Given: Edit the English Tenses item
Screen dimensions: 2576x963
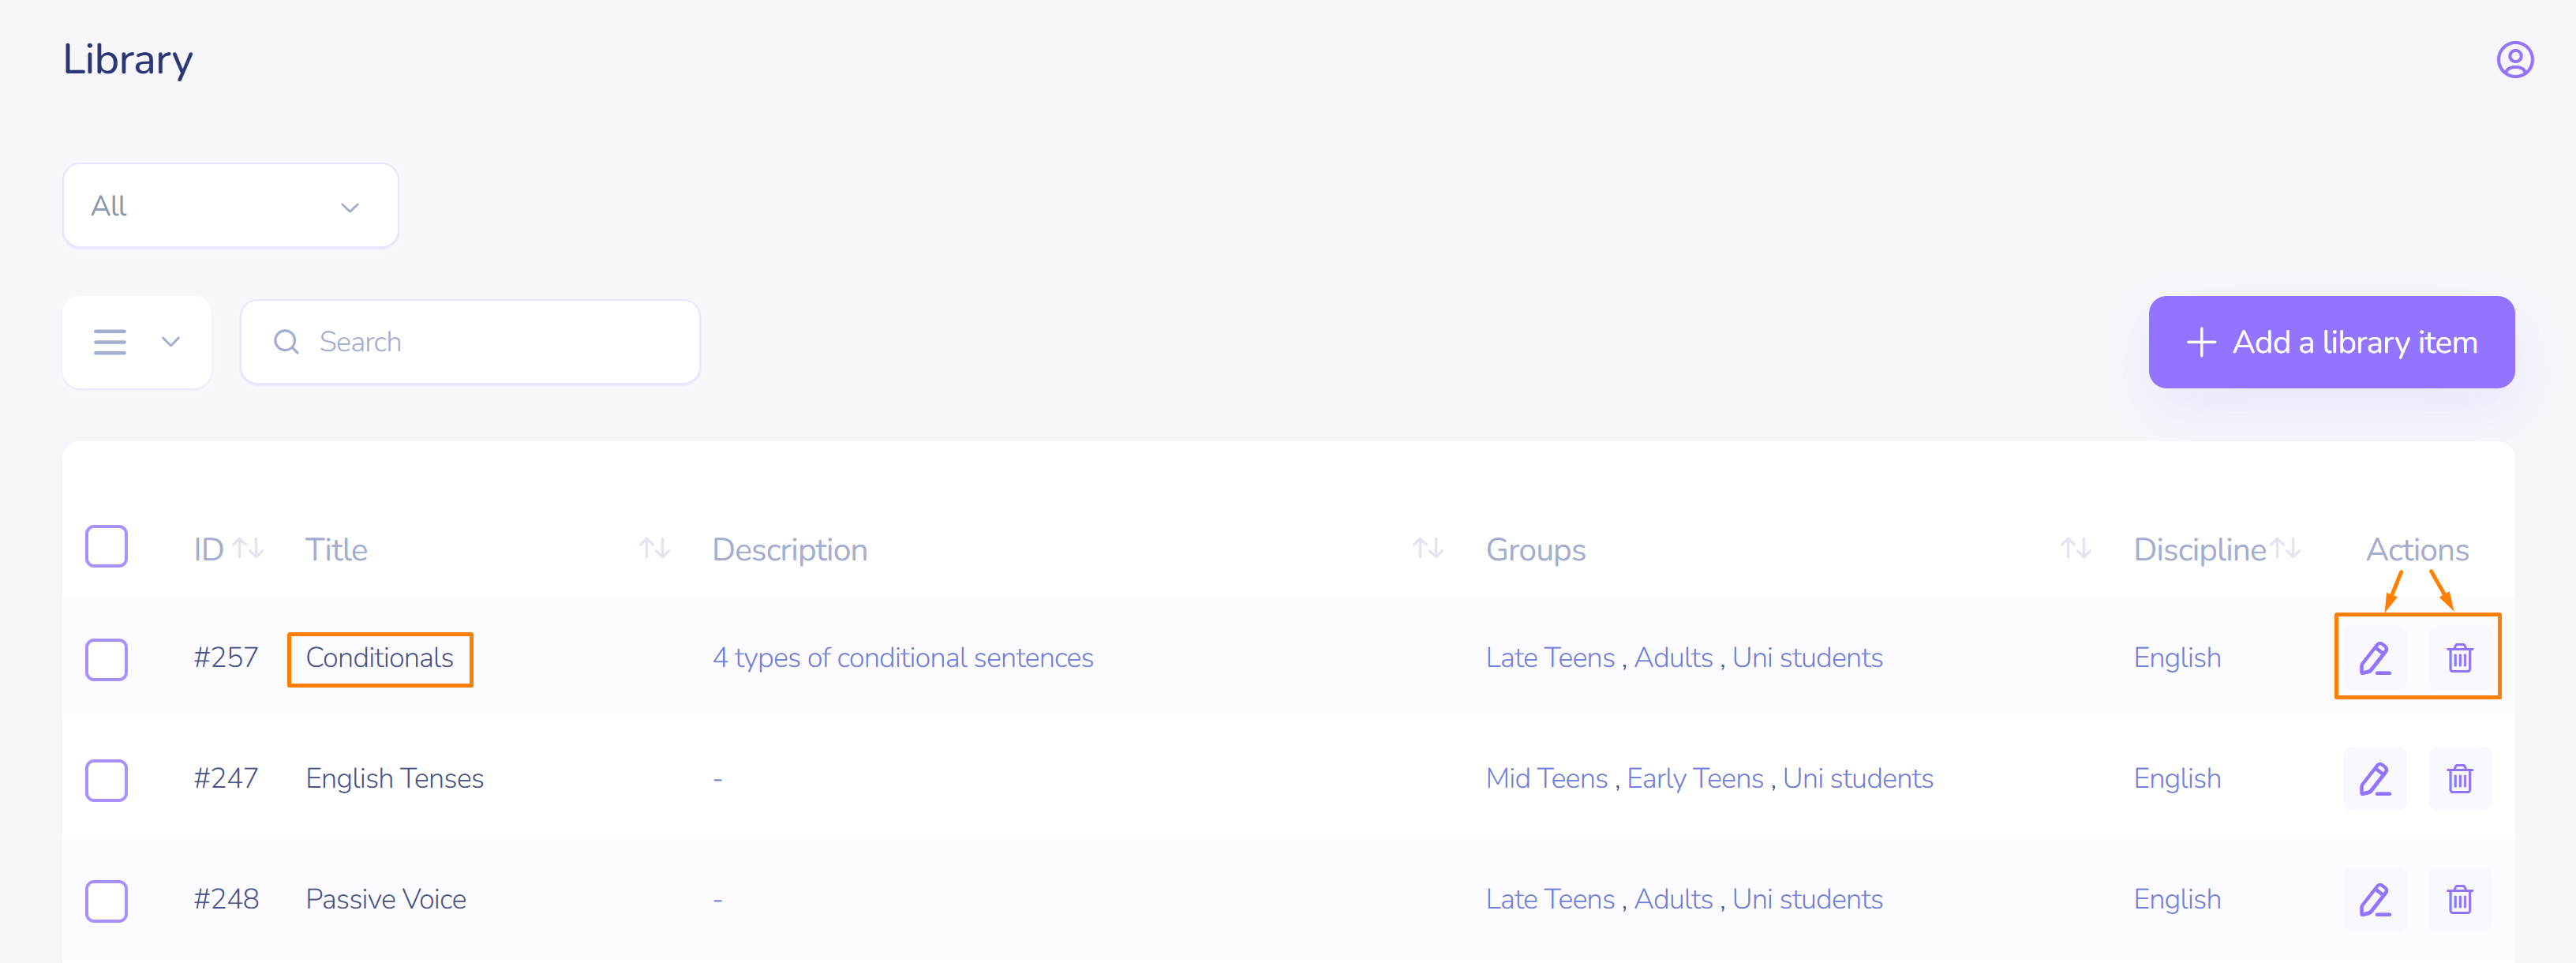Looking at the screenshot, I should point(2374,779).
